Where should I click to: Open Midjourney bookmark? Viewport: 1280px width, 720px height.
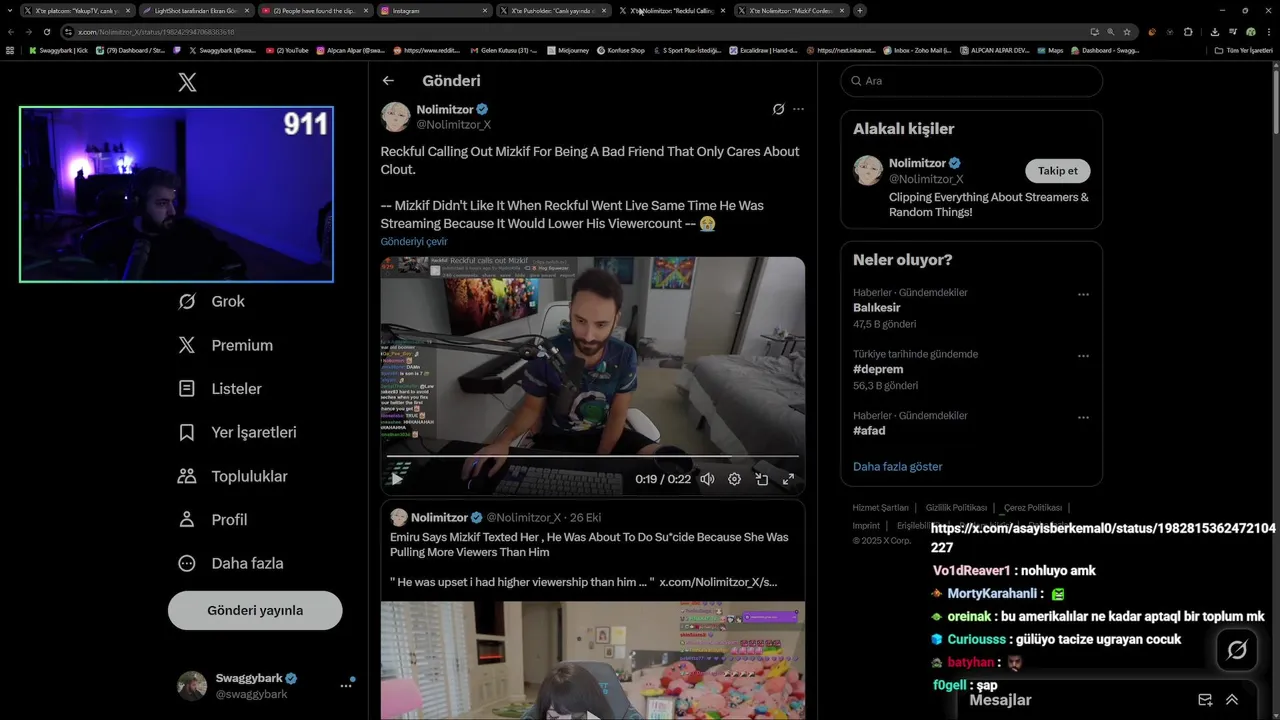tap(566, 50)
